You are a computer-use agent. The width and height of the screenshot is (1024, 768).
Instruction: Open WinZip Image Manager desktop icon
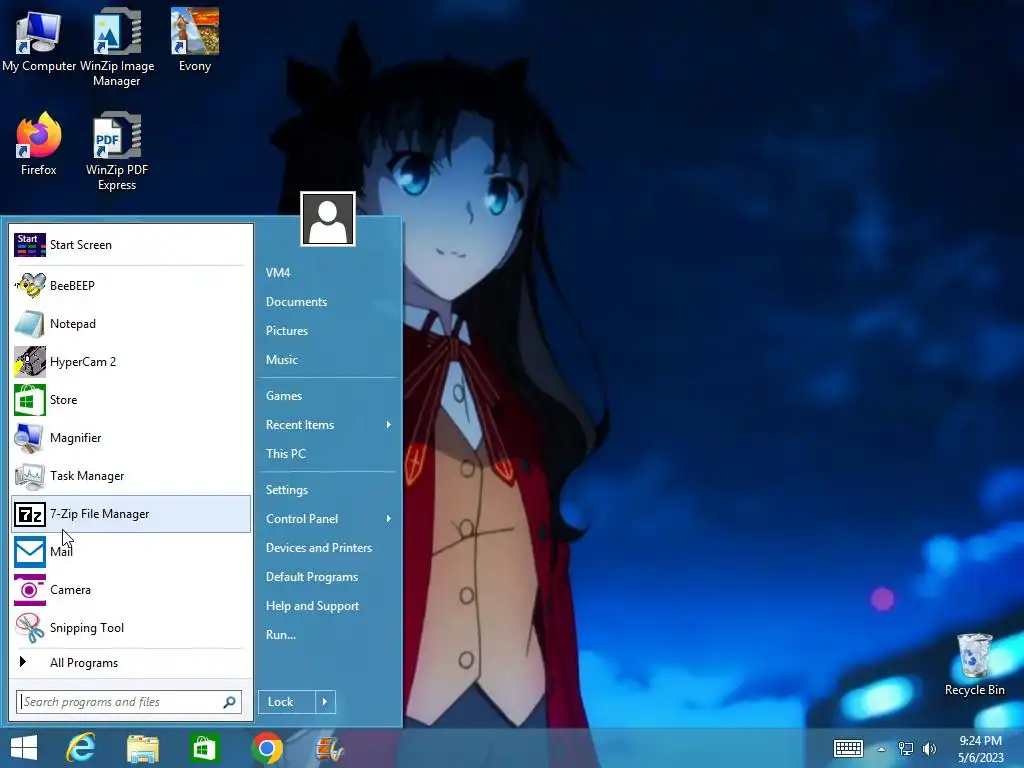[117, 47]
